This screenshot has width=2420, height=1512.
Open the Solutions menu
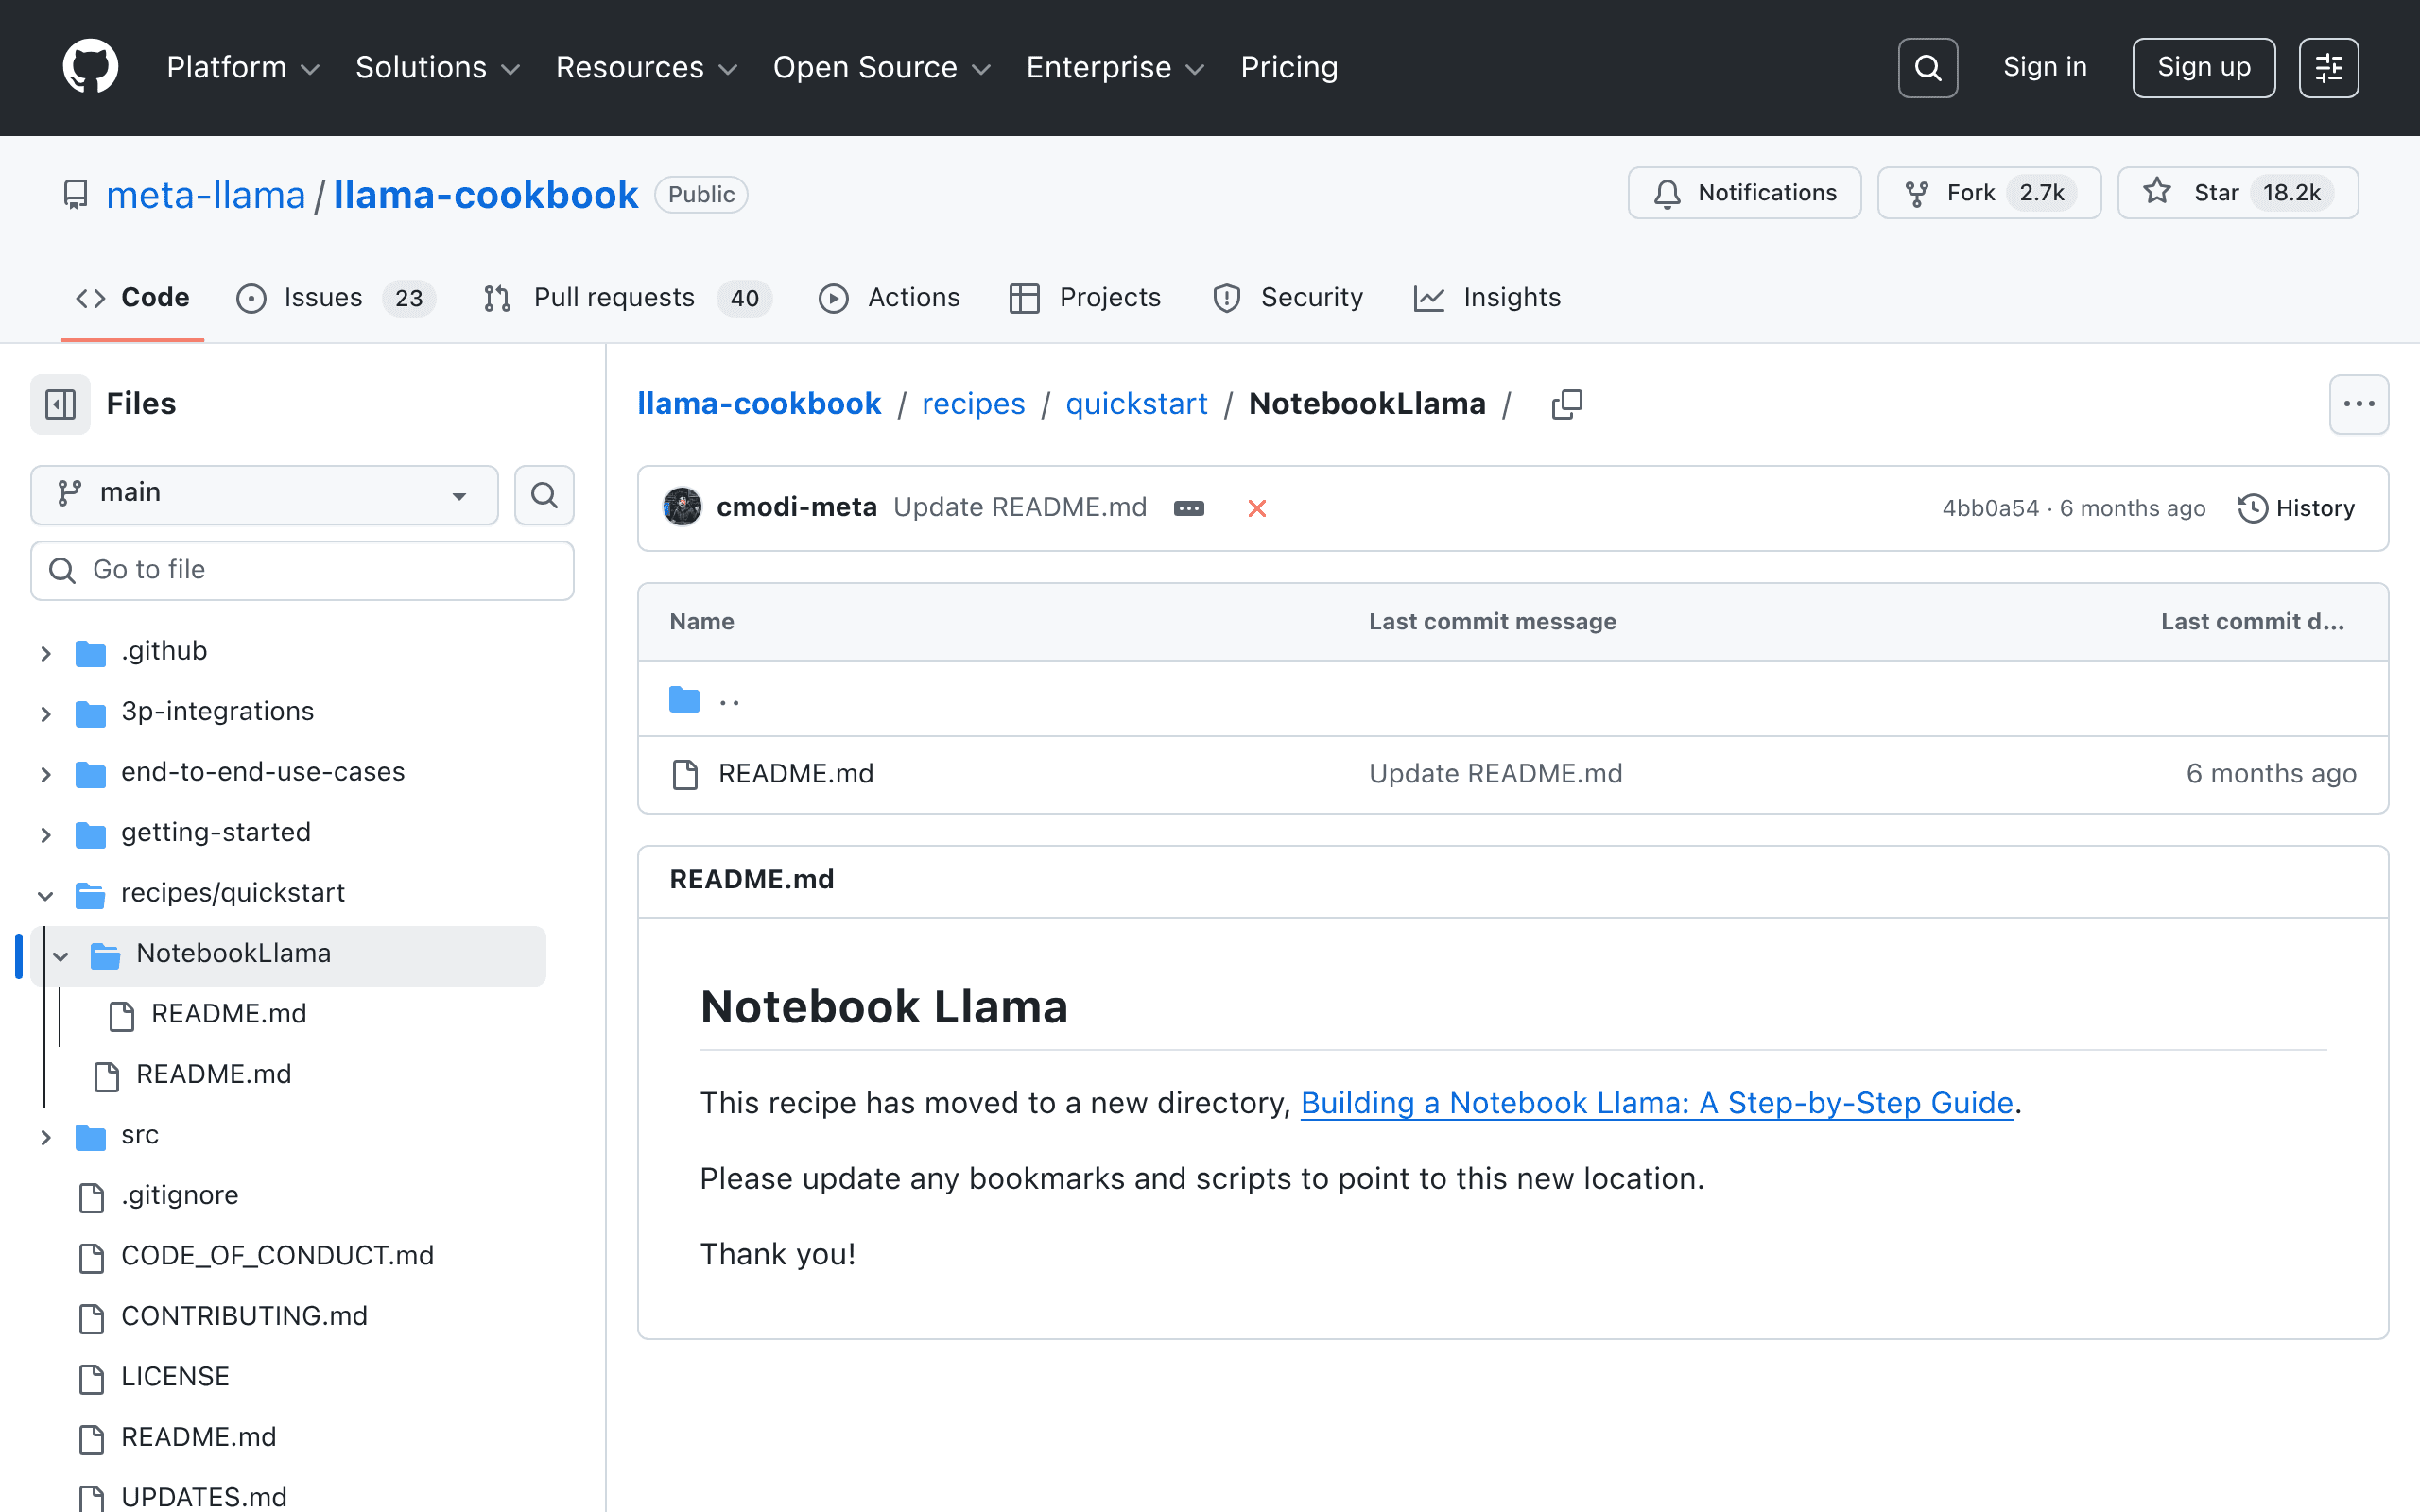pyautogui.click(x=437, y=67)
